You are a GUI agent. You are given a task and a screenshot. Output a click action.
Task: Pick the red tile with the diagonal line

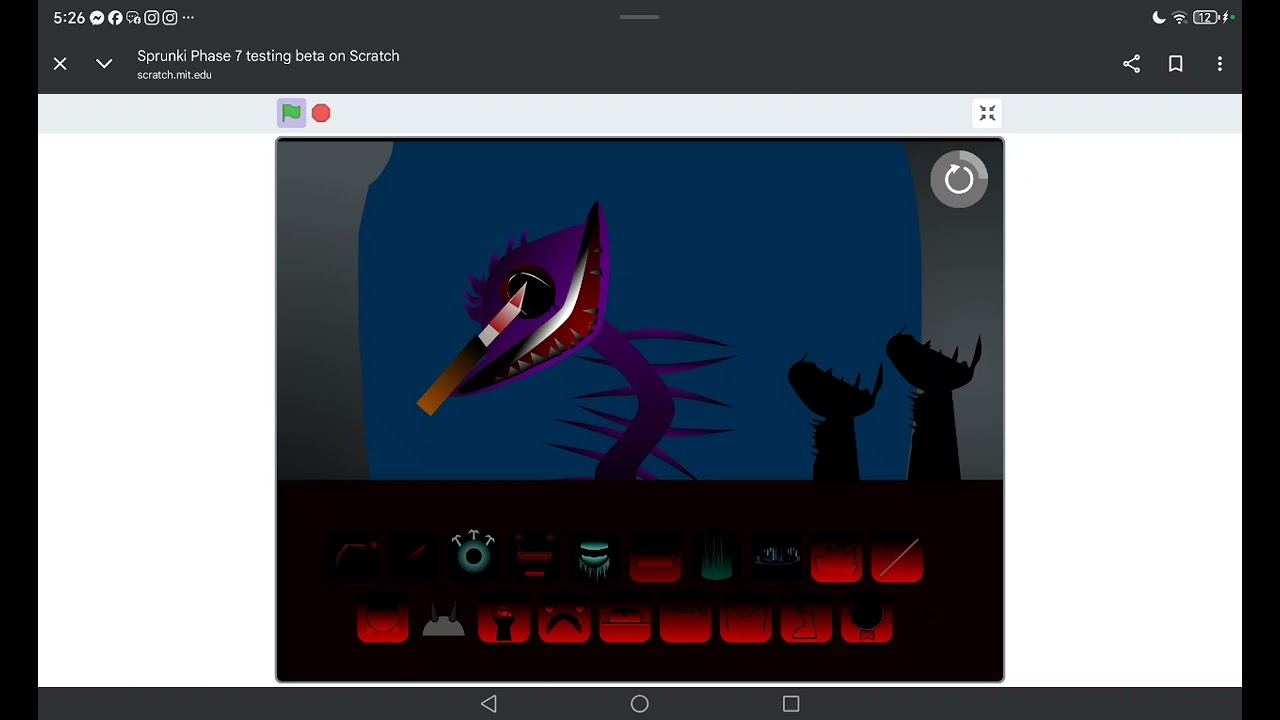point(897,558)
